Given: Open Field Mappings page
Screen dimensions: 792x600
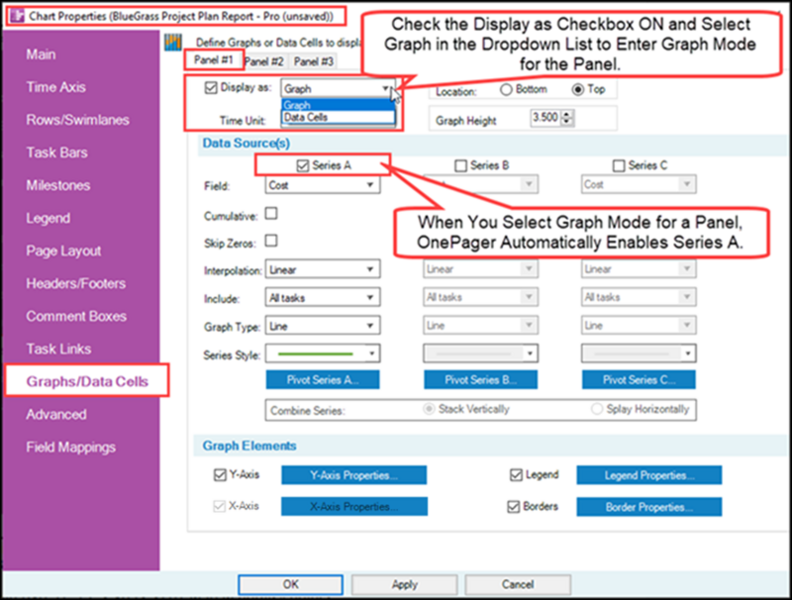Looking at the screenshot, I should tap(71, 447).
